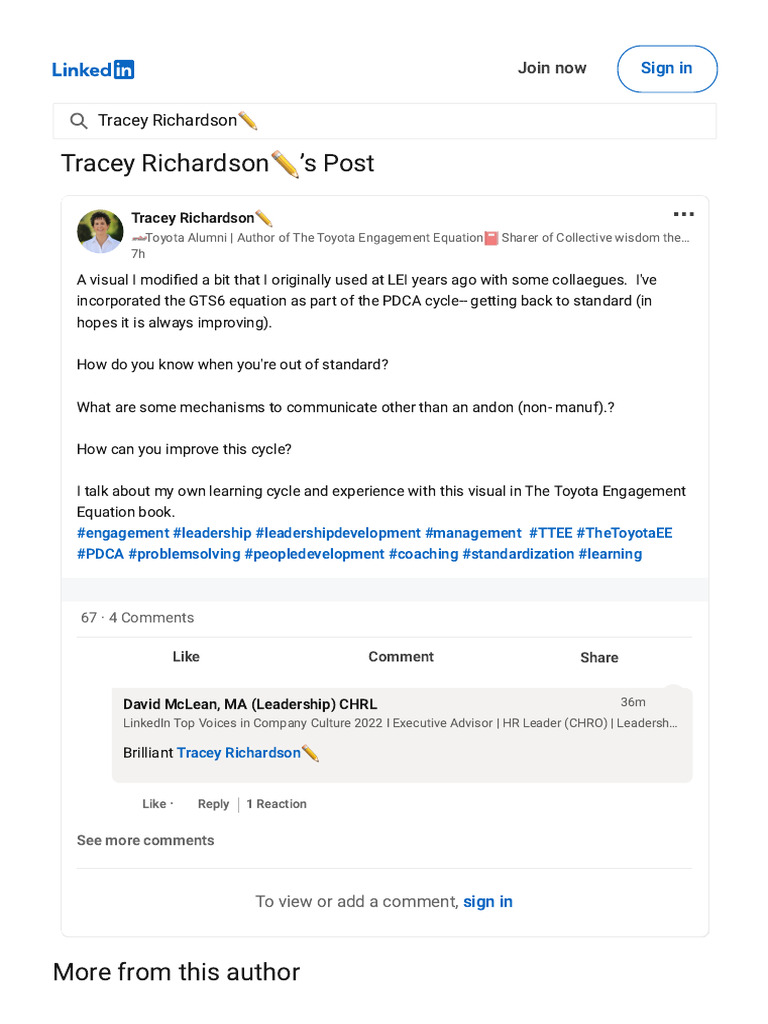768x1024 pixels.
Task: Click Tracey Richardson's profile photo
Action: tap(100, 231)
